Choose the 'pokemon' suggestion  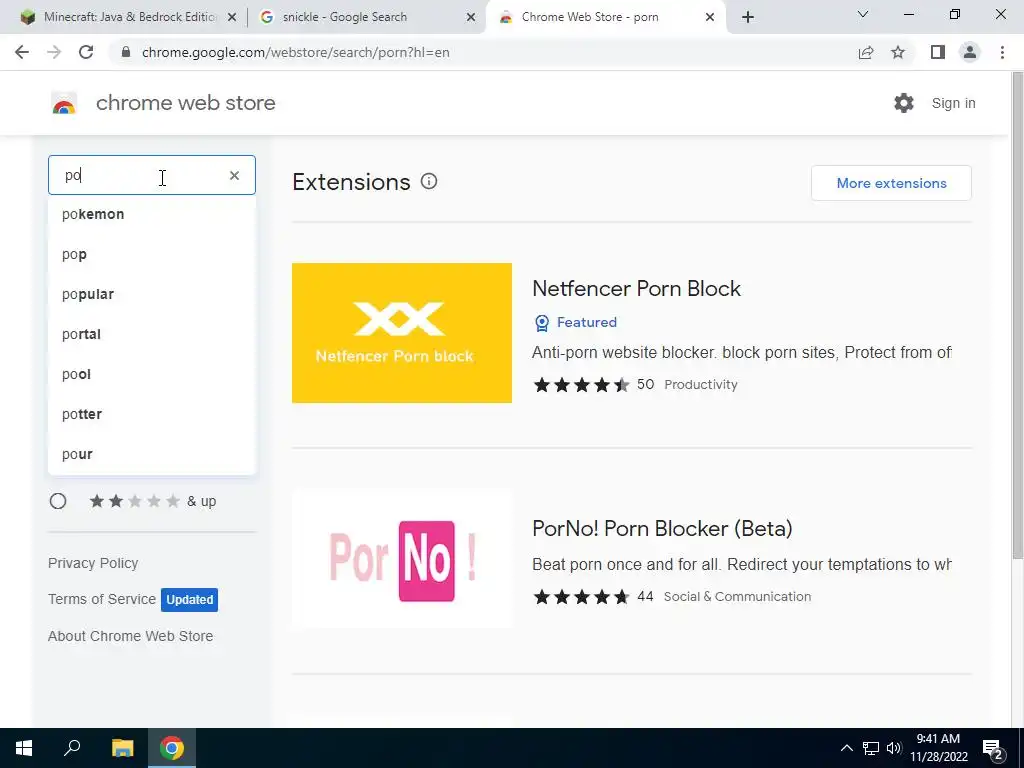tap(152, 214)
